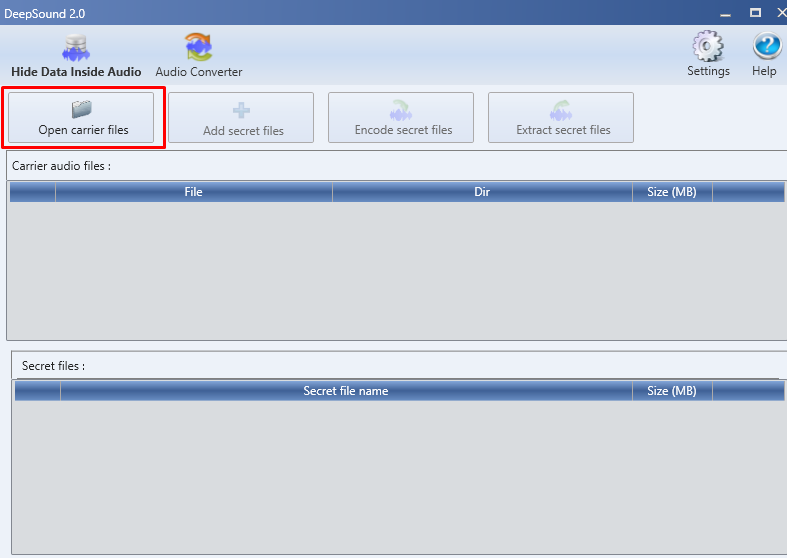The height and width of the screenshot is (558, 787).
Task: Close the DeepSound window
Action: point(781,13)
